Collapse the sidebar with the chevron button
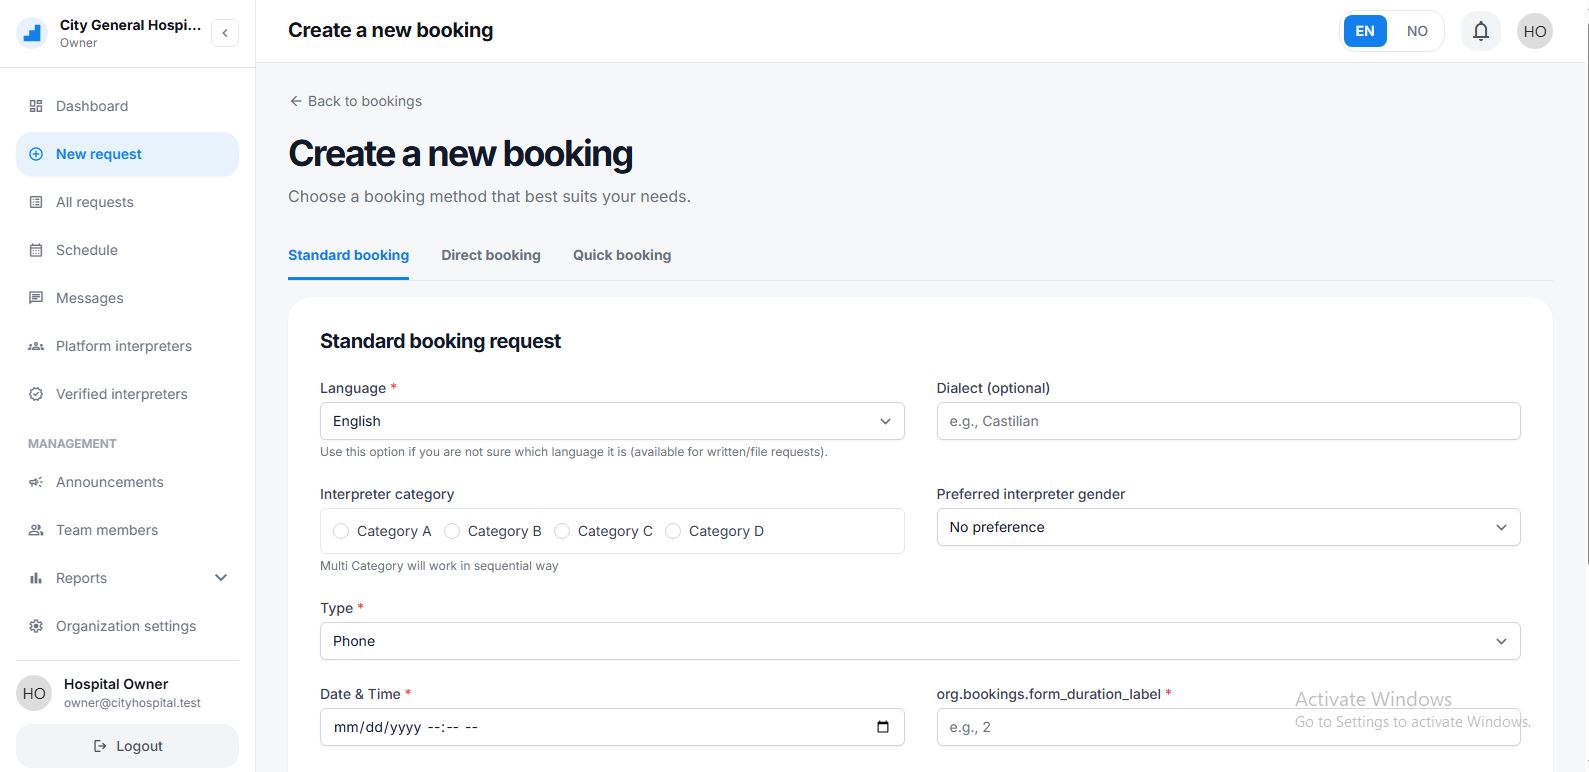This screenshot has width=1589, height=772. pos(225,33)
